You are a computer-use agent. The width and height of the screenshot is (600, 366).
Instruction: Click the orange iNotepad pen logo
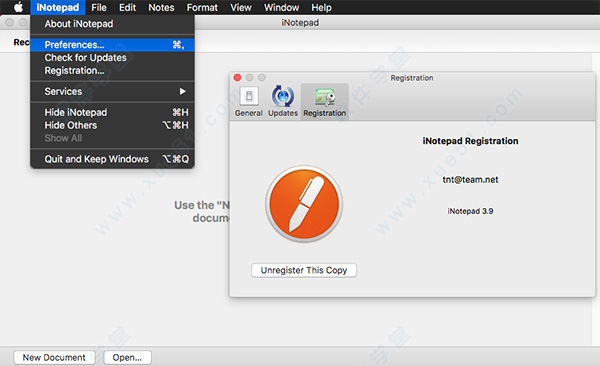(x=304, y=204)
